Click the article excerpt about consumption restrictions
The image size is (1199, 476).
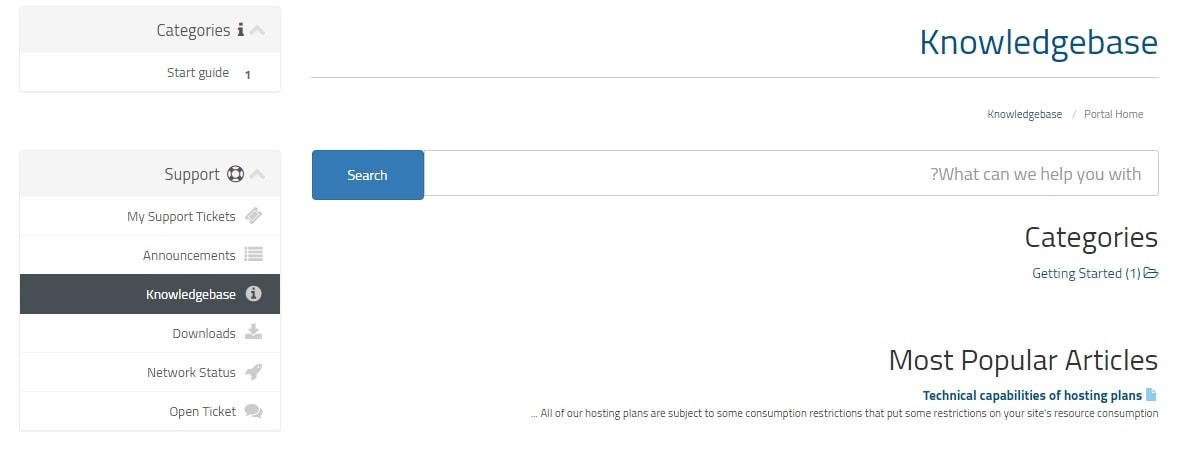tap(844, 413)
